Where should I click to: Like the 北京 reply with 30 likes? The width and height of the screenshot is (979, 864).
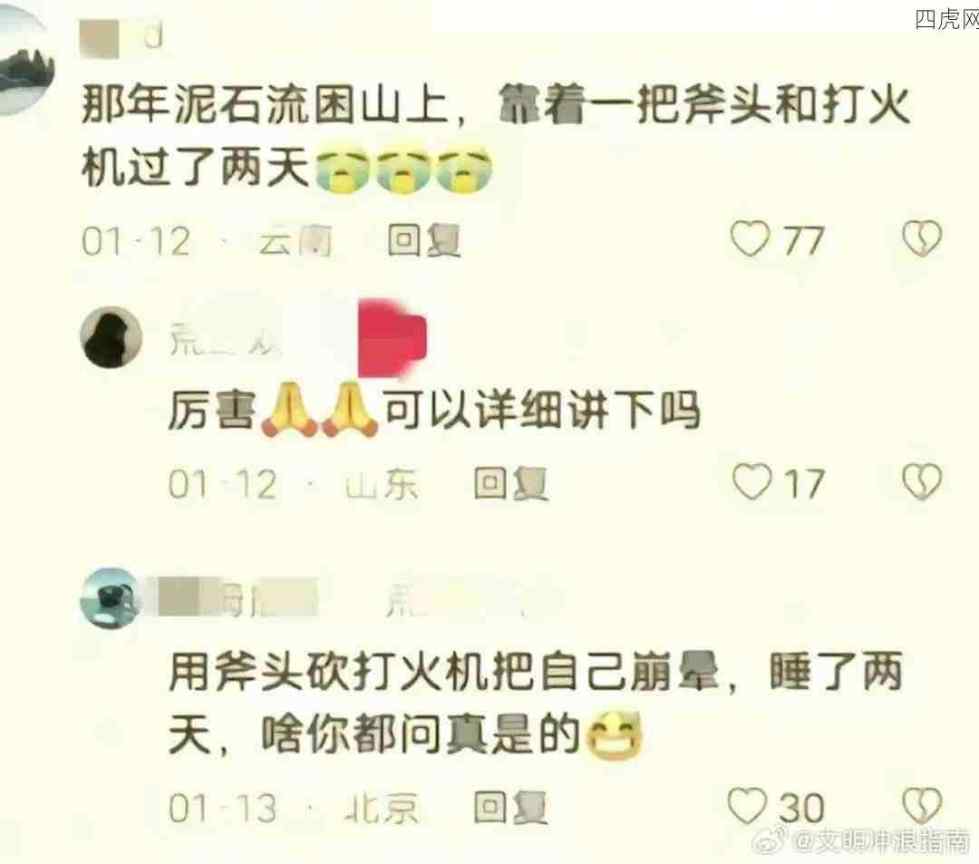[x=747, y=806]
